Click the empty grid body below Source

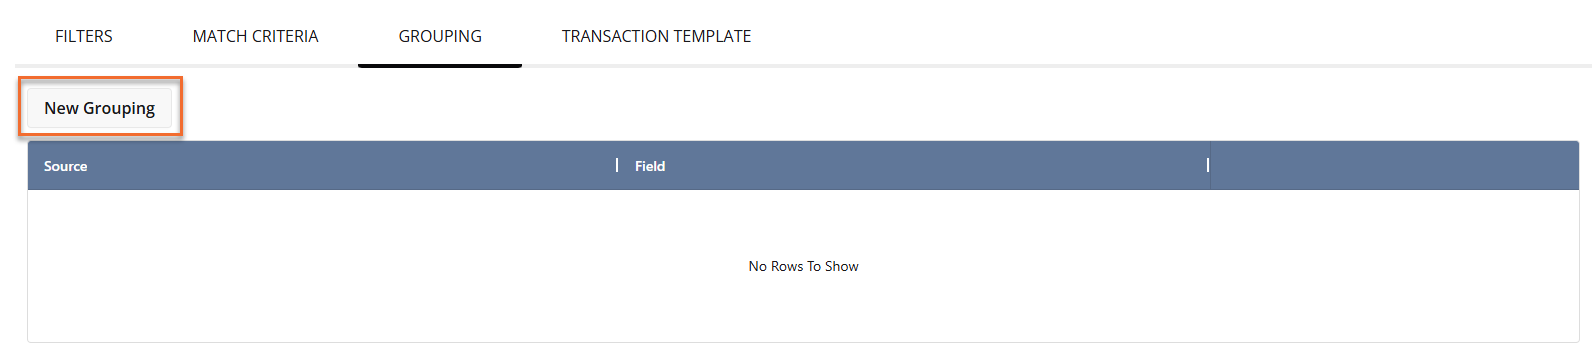click(323, 266)
